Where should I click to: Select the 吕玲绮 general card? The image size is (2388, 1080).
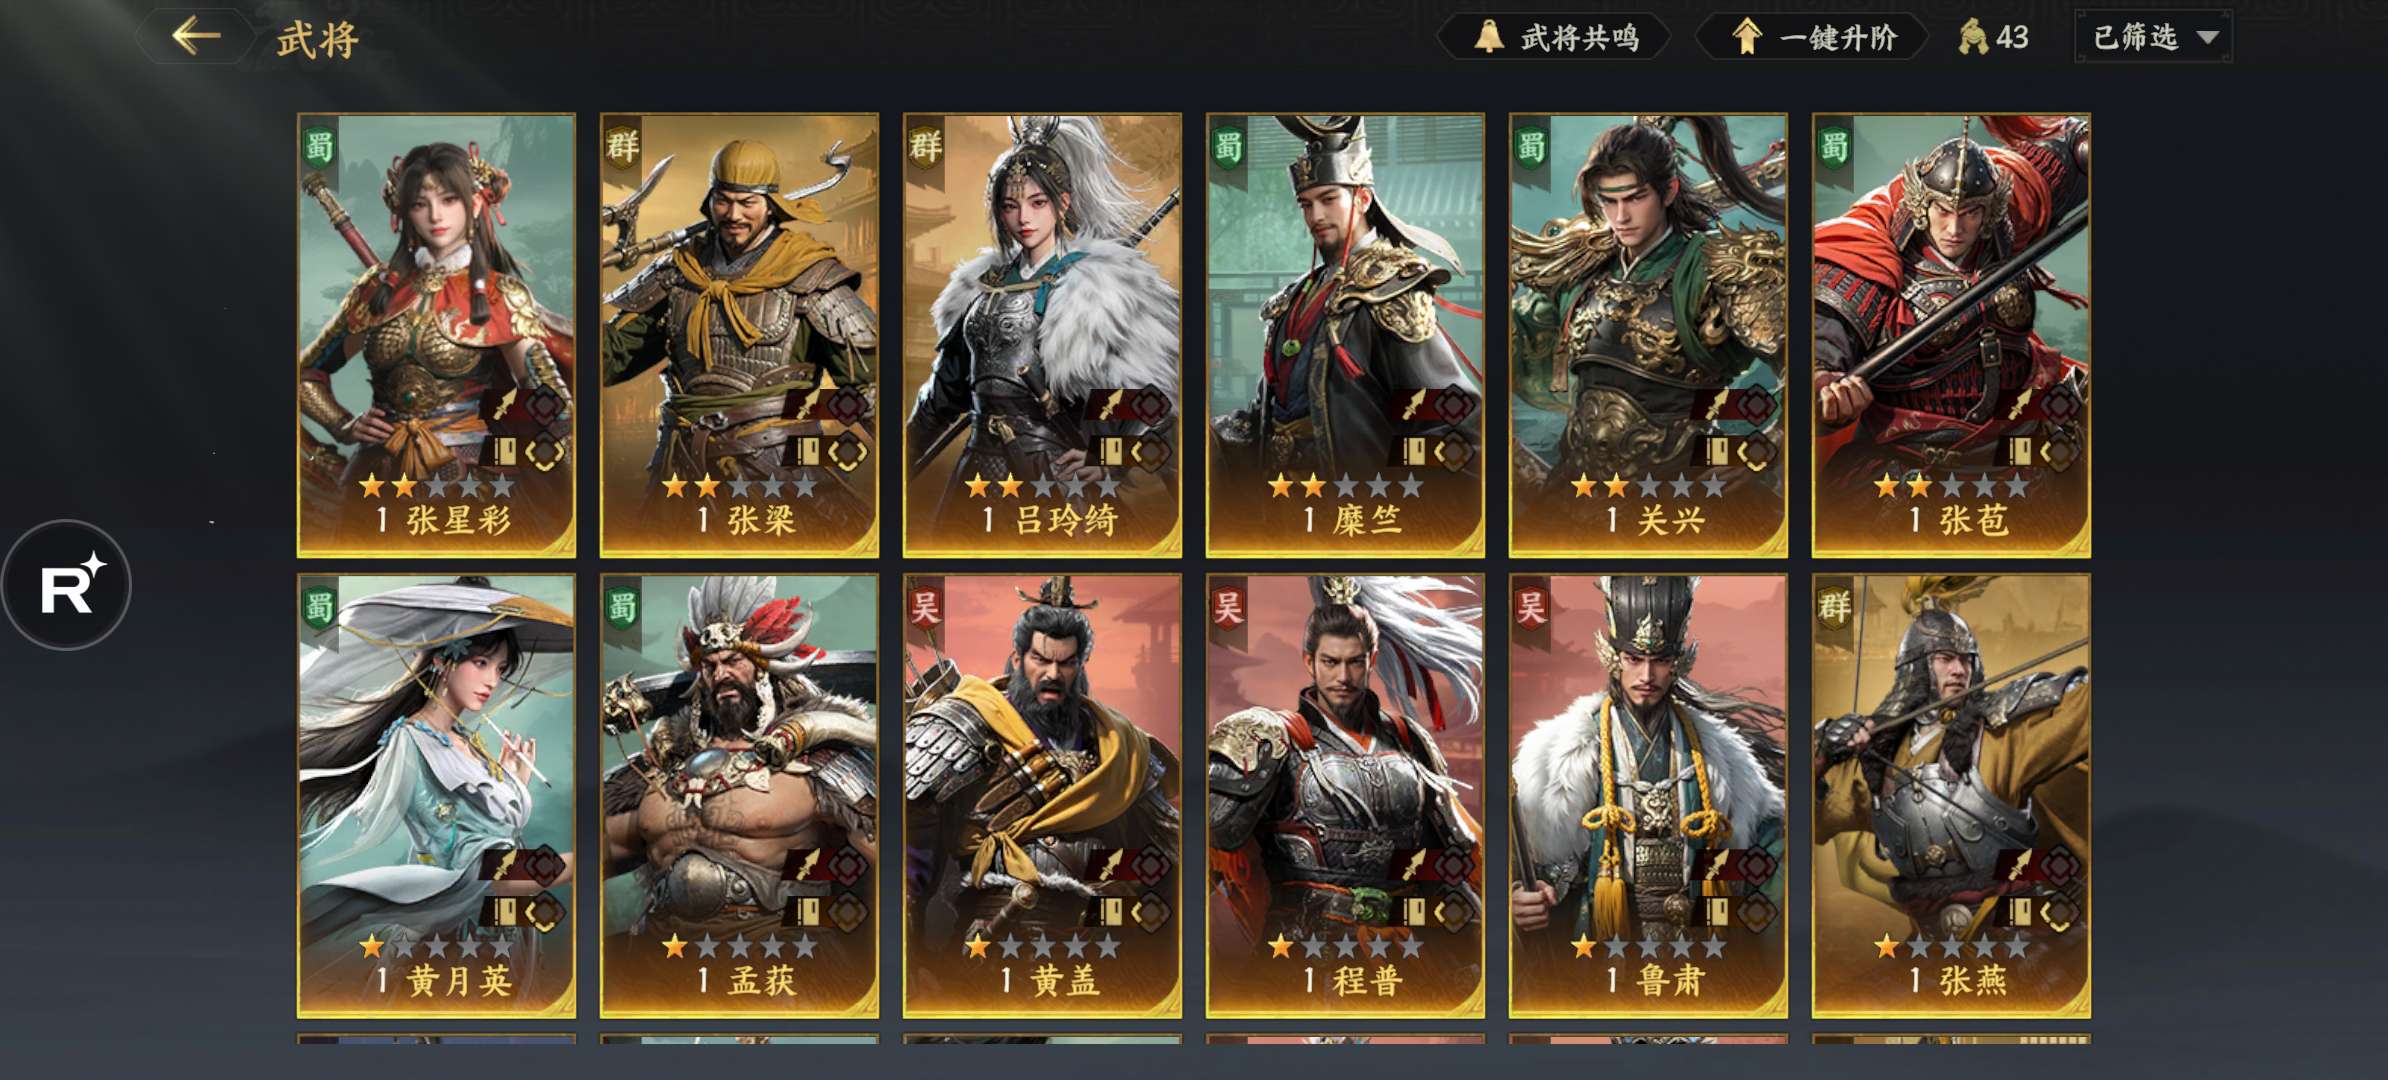(1042, 335)
